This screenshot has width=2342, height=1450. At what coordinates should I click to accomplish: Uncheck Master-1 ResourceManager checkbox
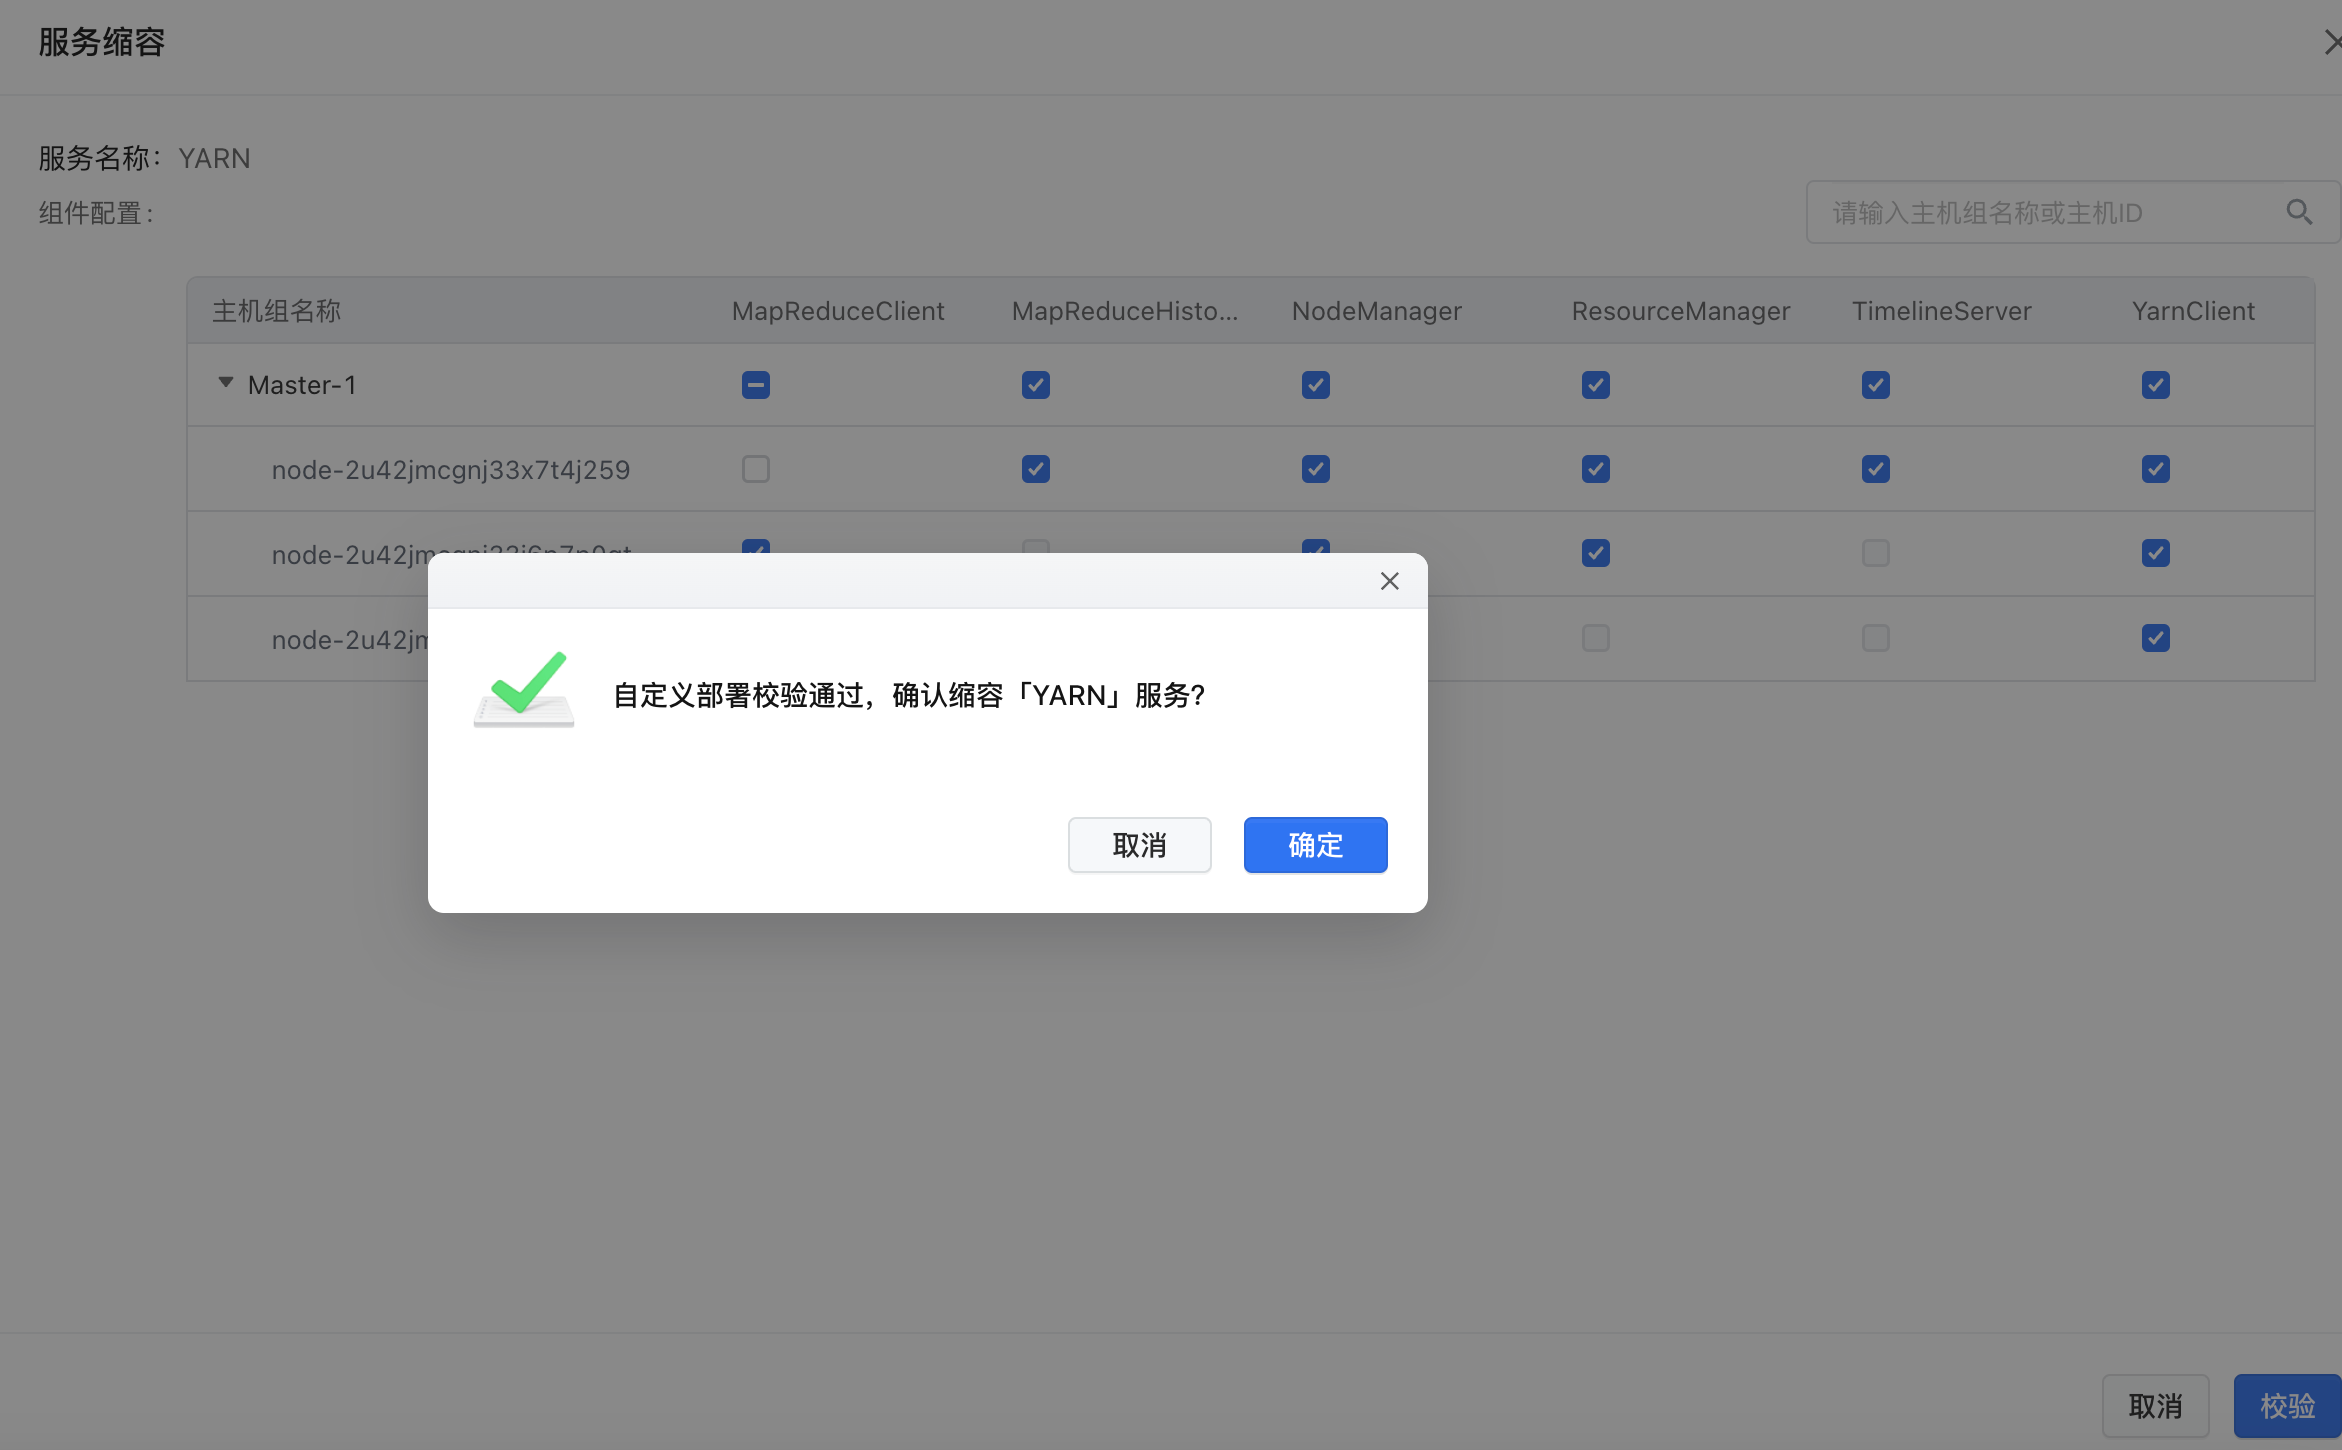[1596, 385]
